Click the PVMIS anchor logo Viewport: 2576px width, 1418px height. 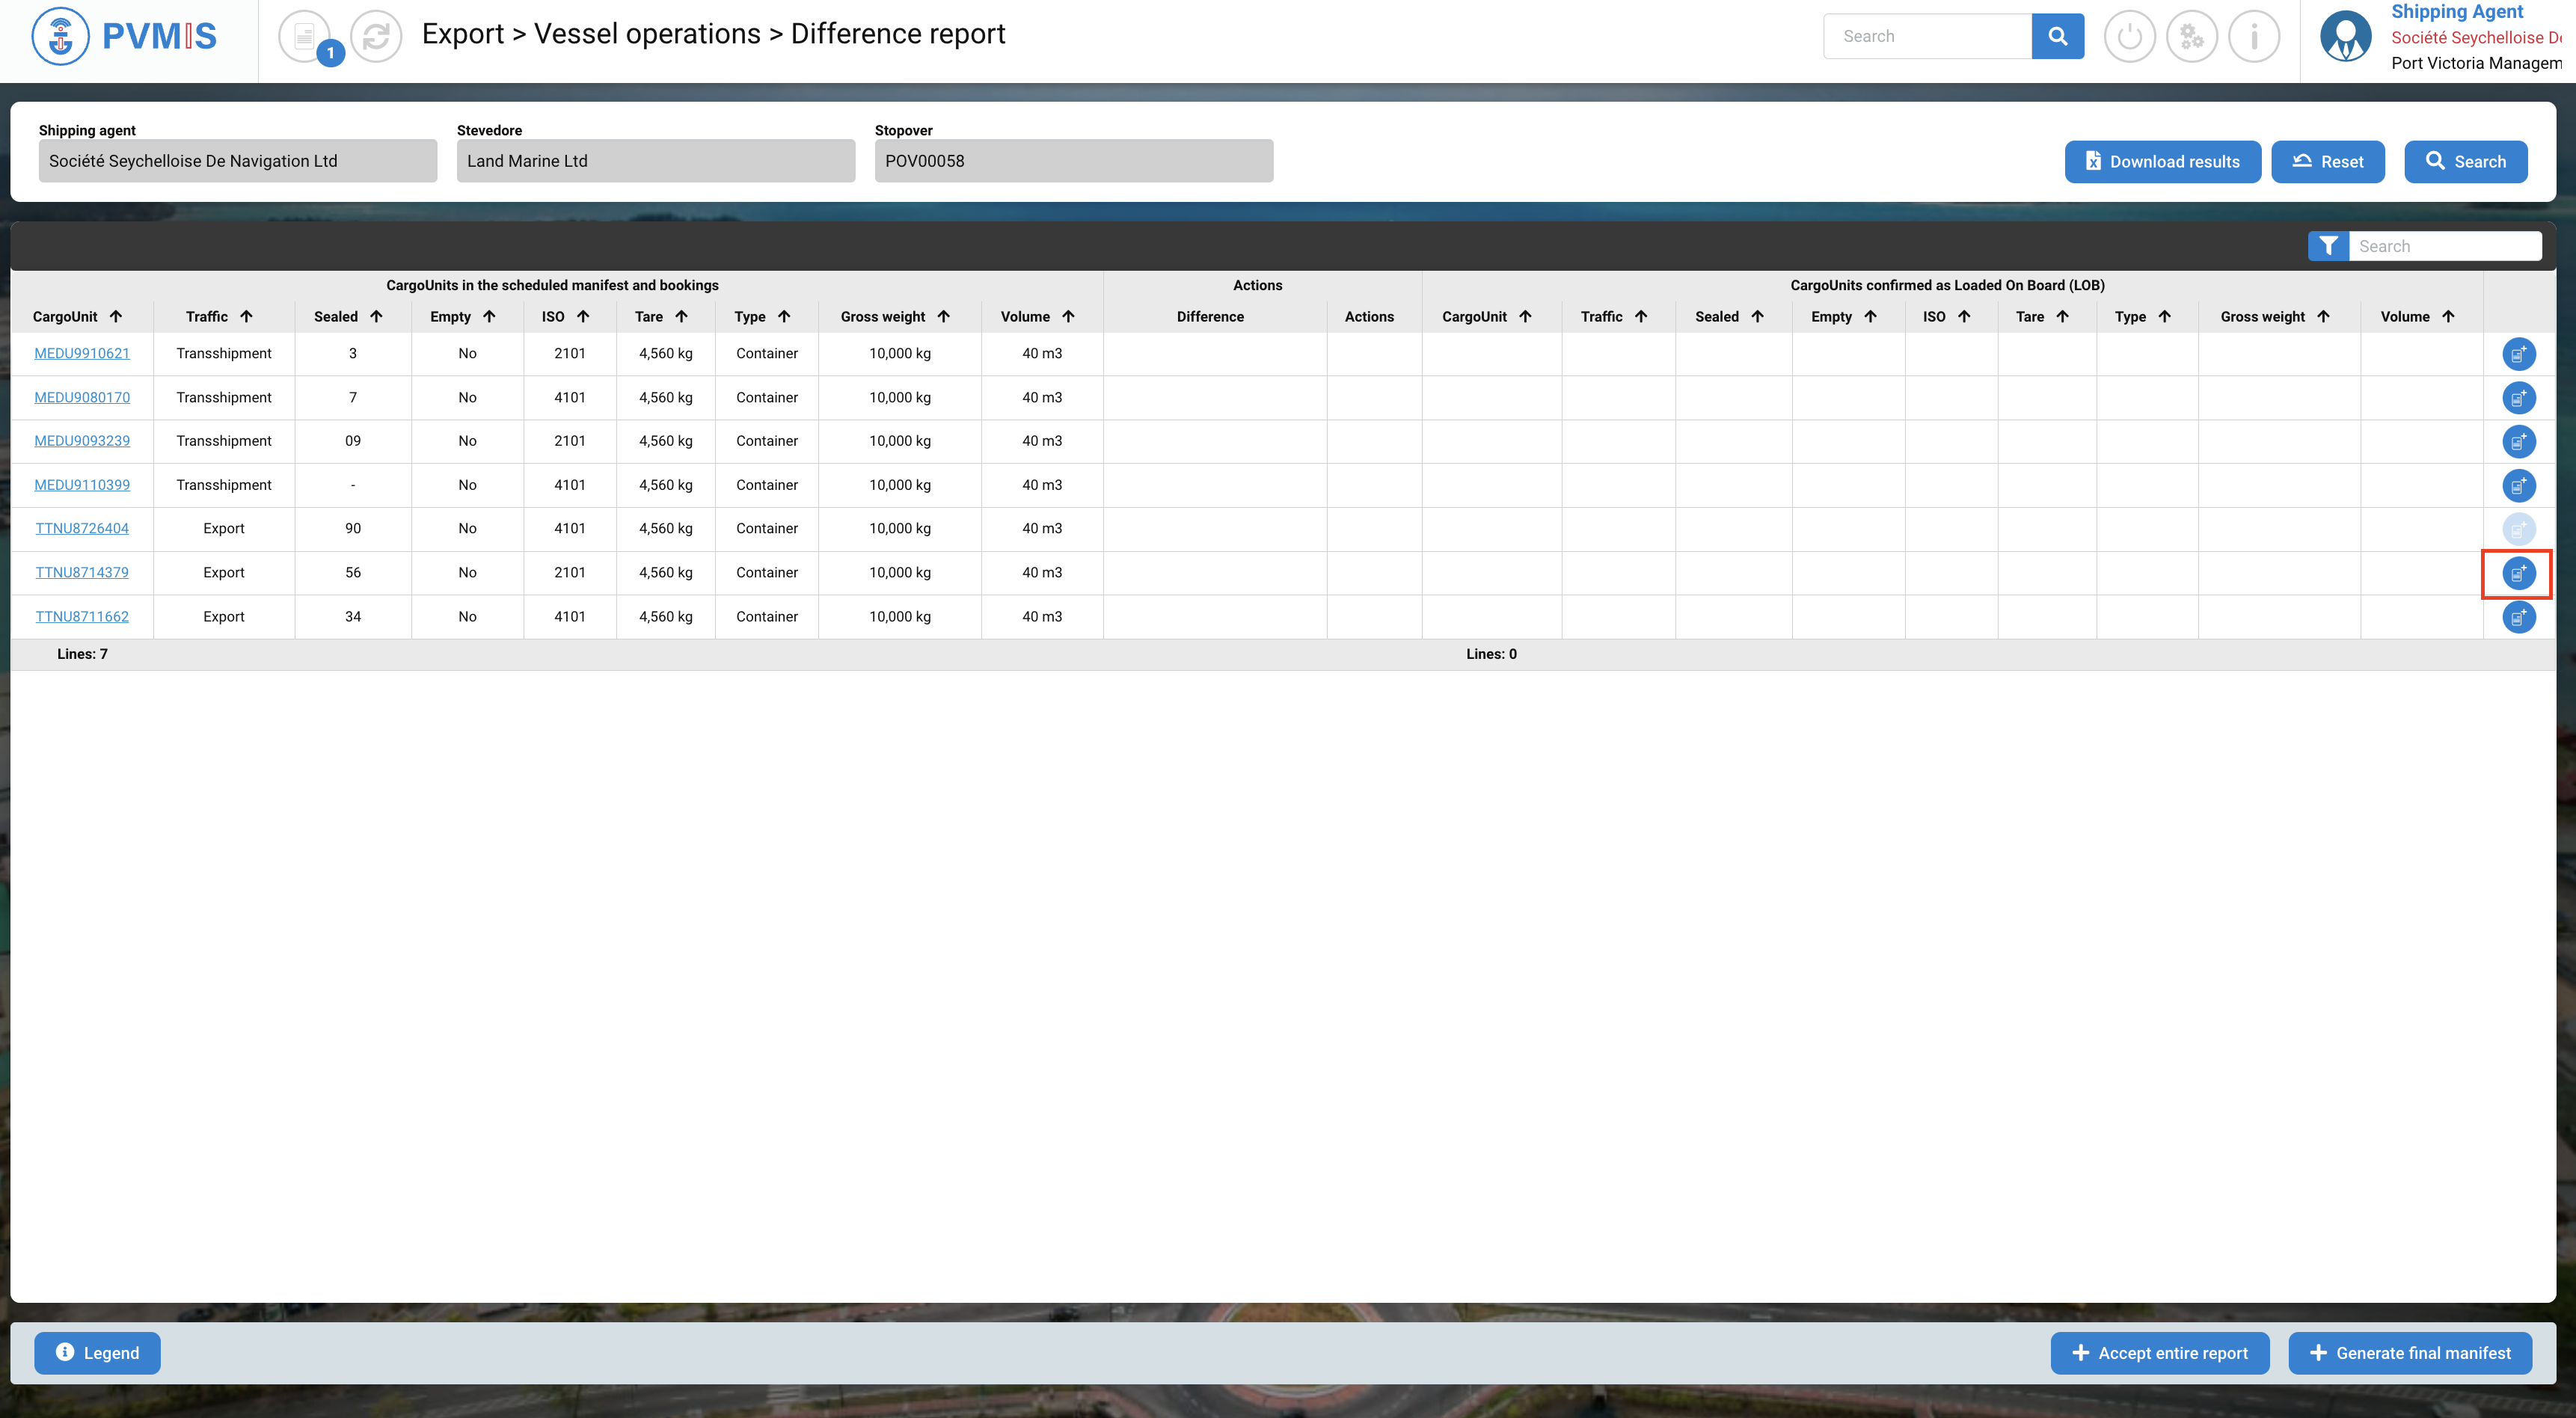pos(60,36)
